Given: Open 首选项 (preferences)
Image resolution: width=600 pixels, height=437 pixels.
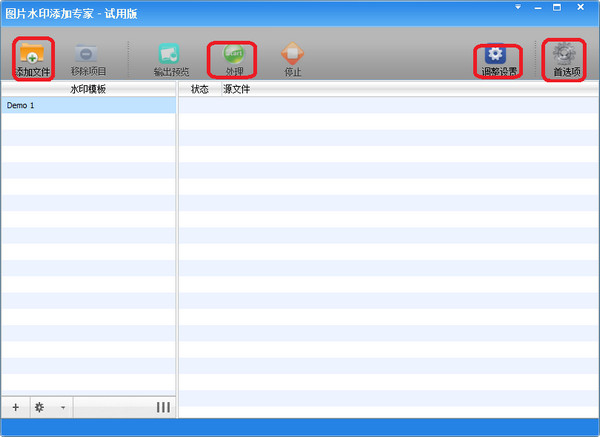Looking at the screenshot, I should coord(566,60).
